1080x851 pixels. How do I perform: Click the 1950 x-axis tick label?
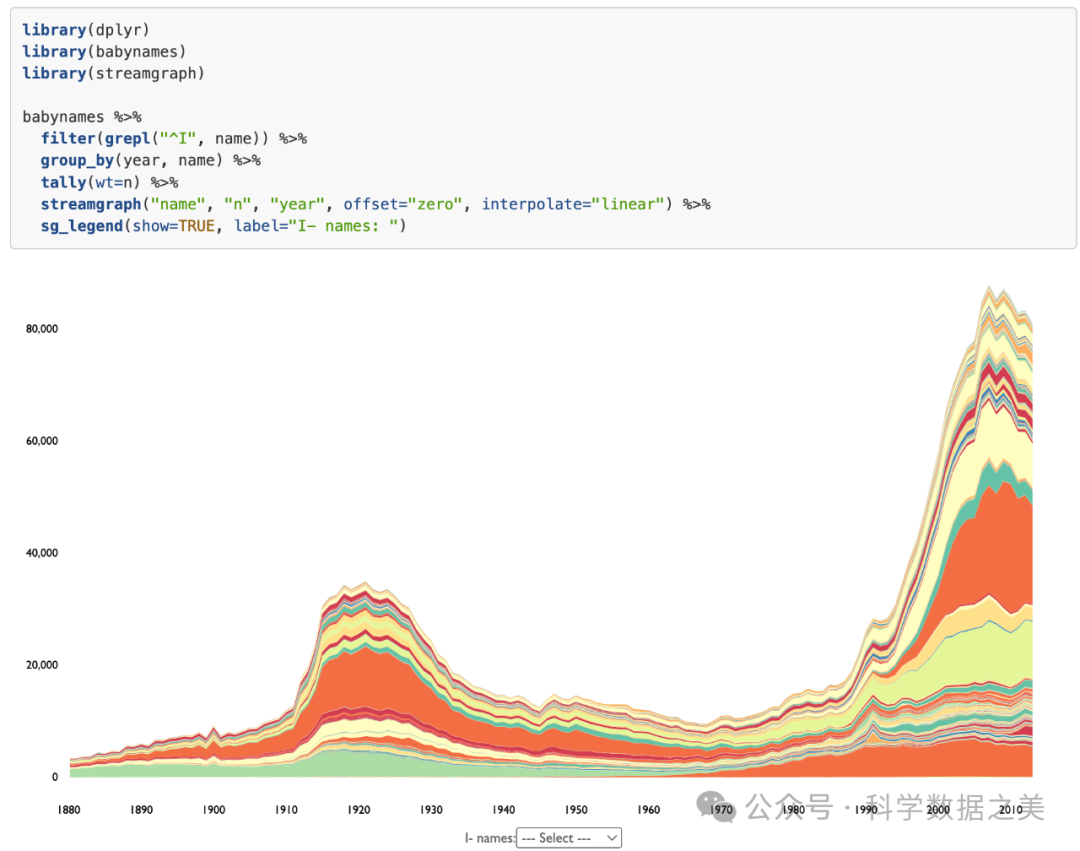575,809
